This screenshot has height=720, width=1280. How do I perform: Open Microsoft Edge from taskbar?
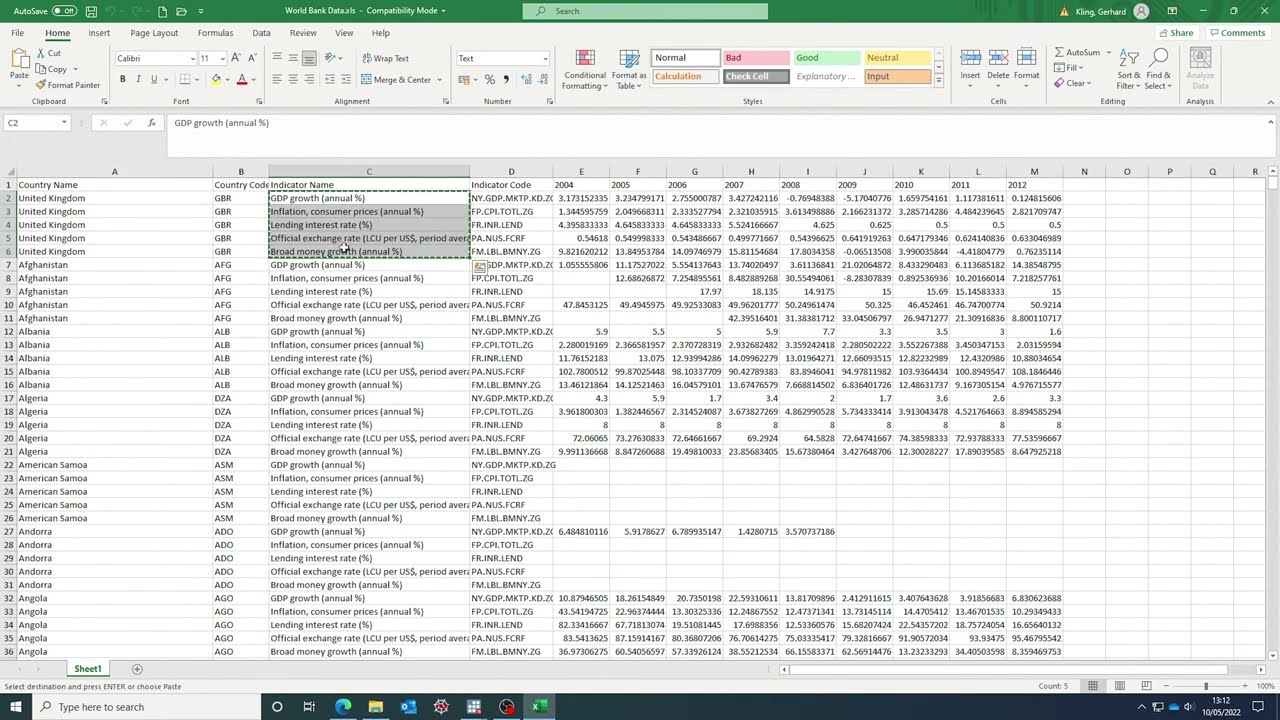coord(343,707)
